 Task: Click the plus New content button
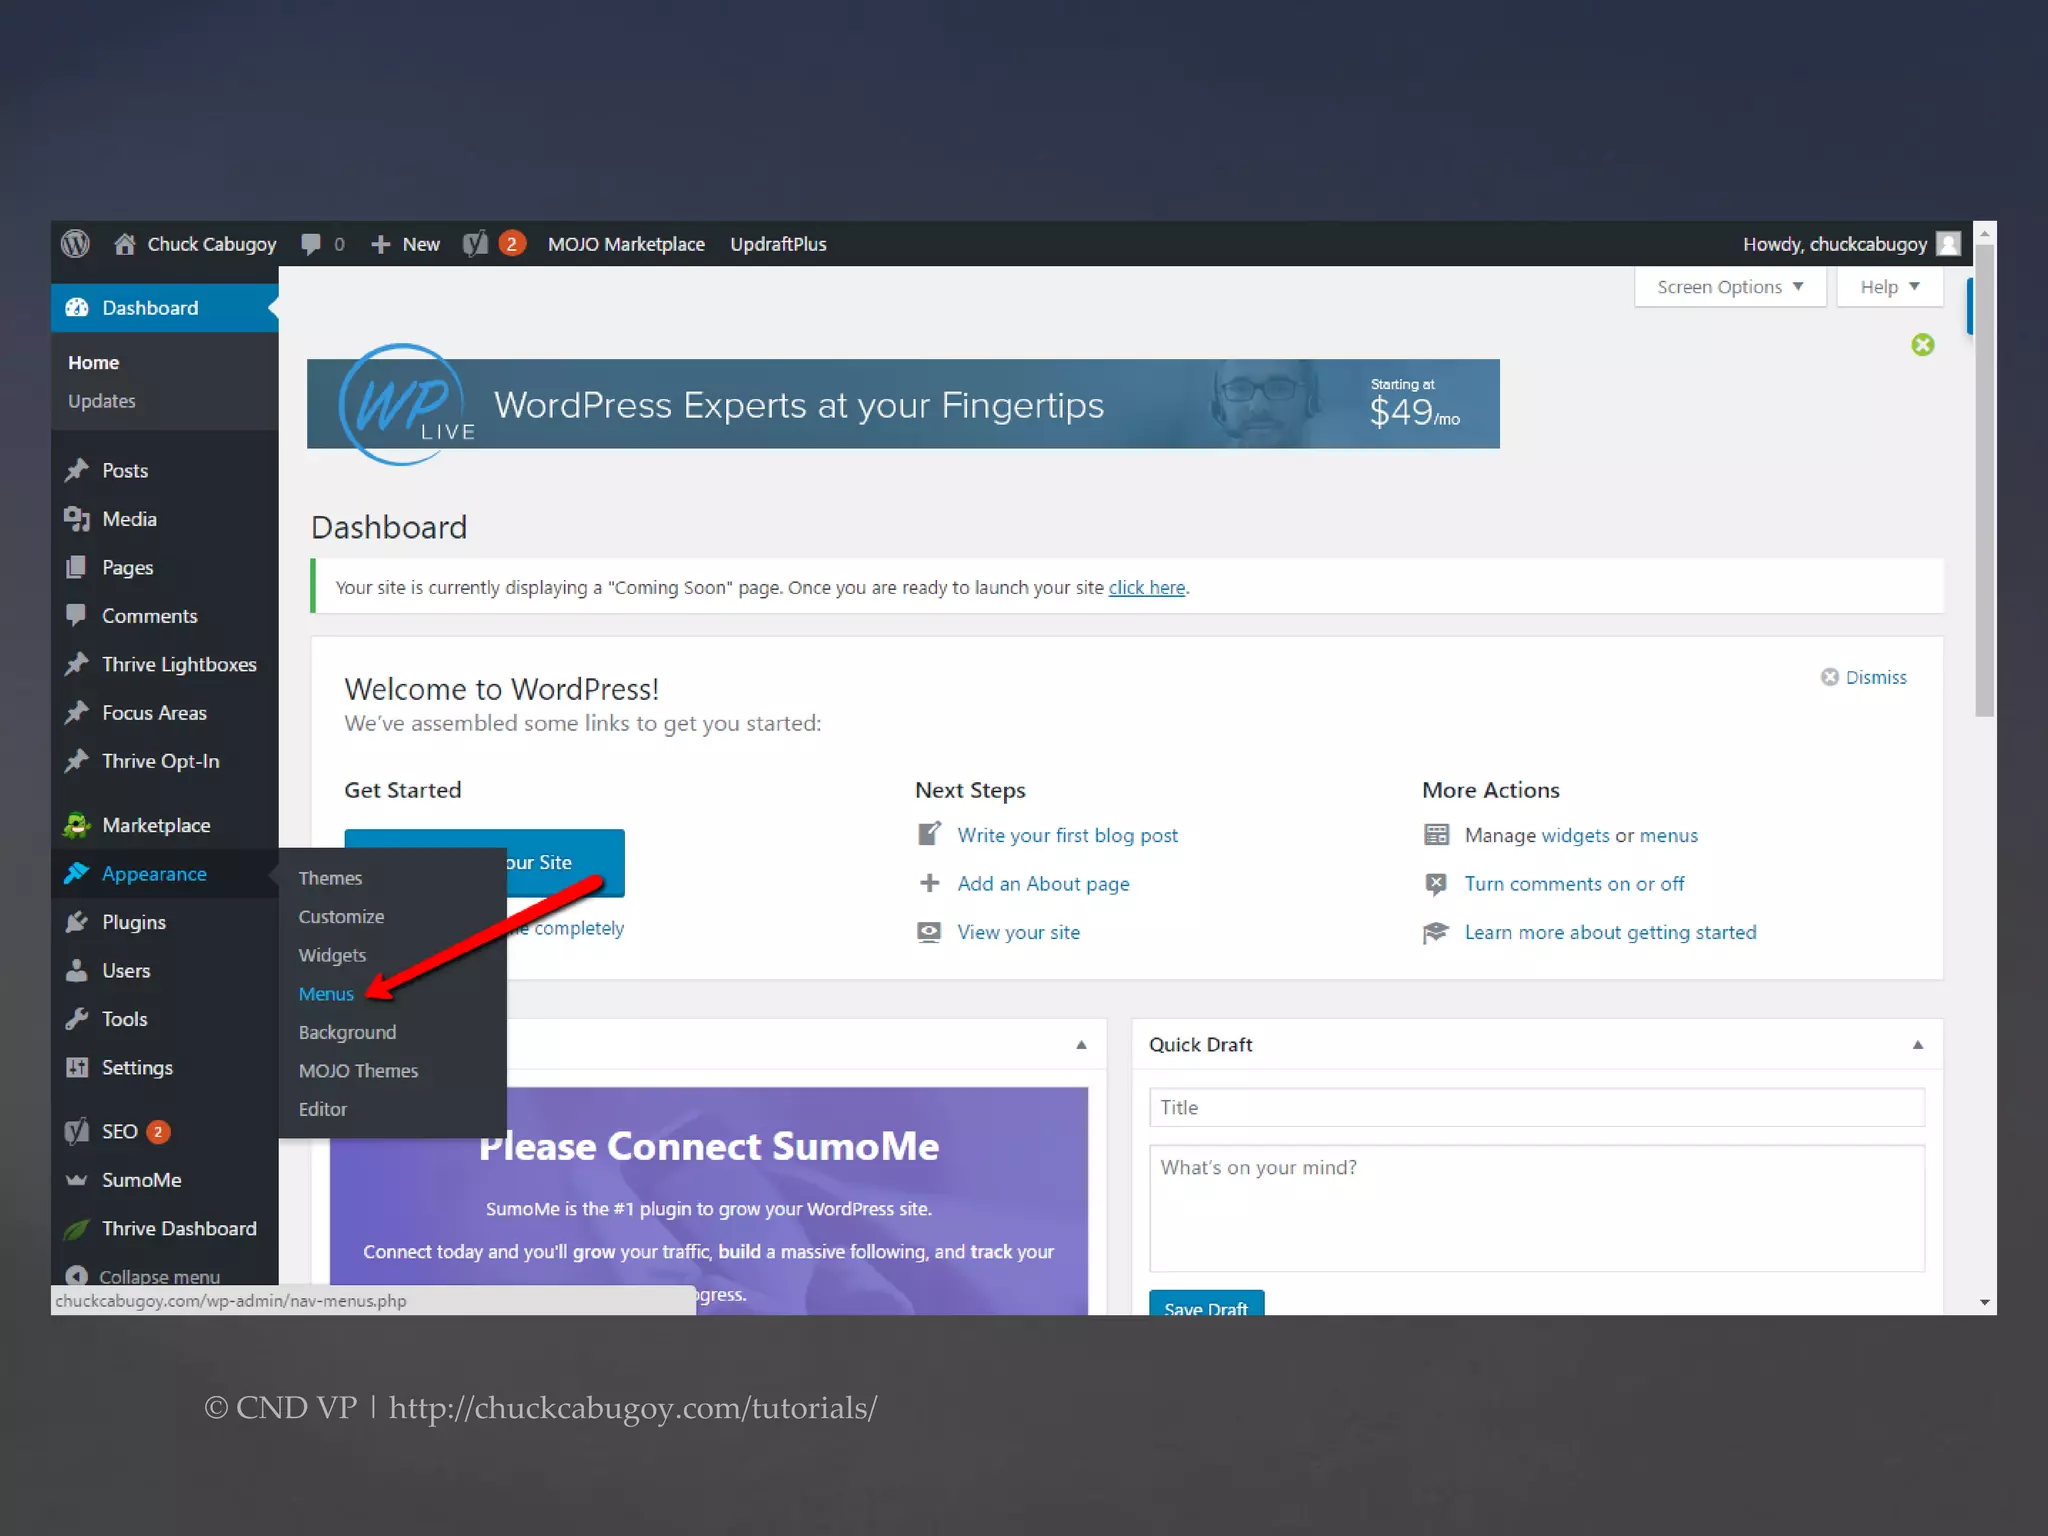tap(405, 244)
